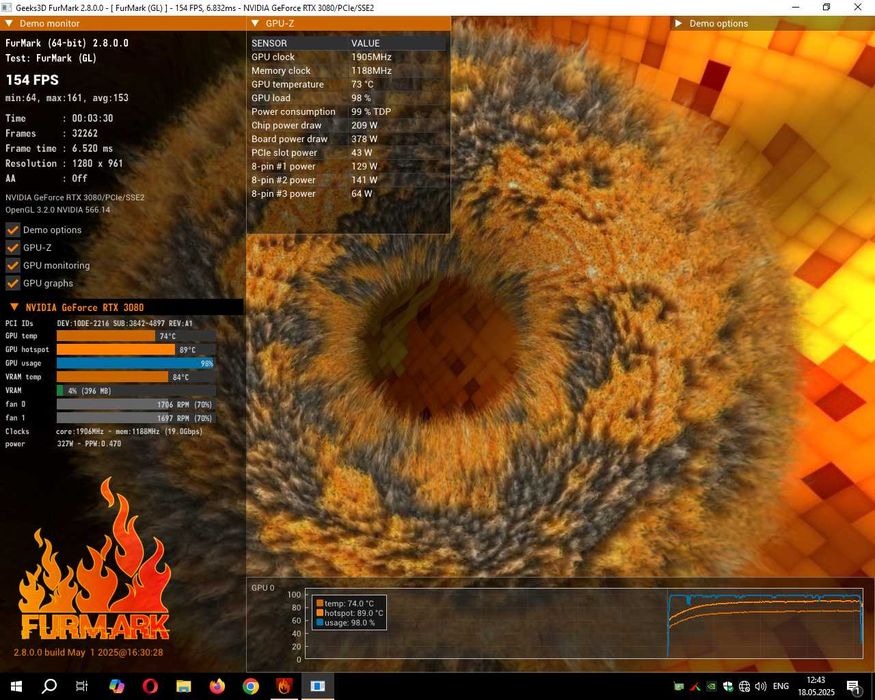Click the 154 FPS readout
The height and width of the screenshot is (700, 875).
pyautogui.click(x=32, y=80)
